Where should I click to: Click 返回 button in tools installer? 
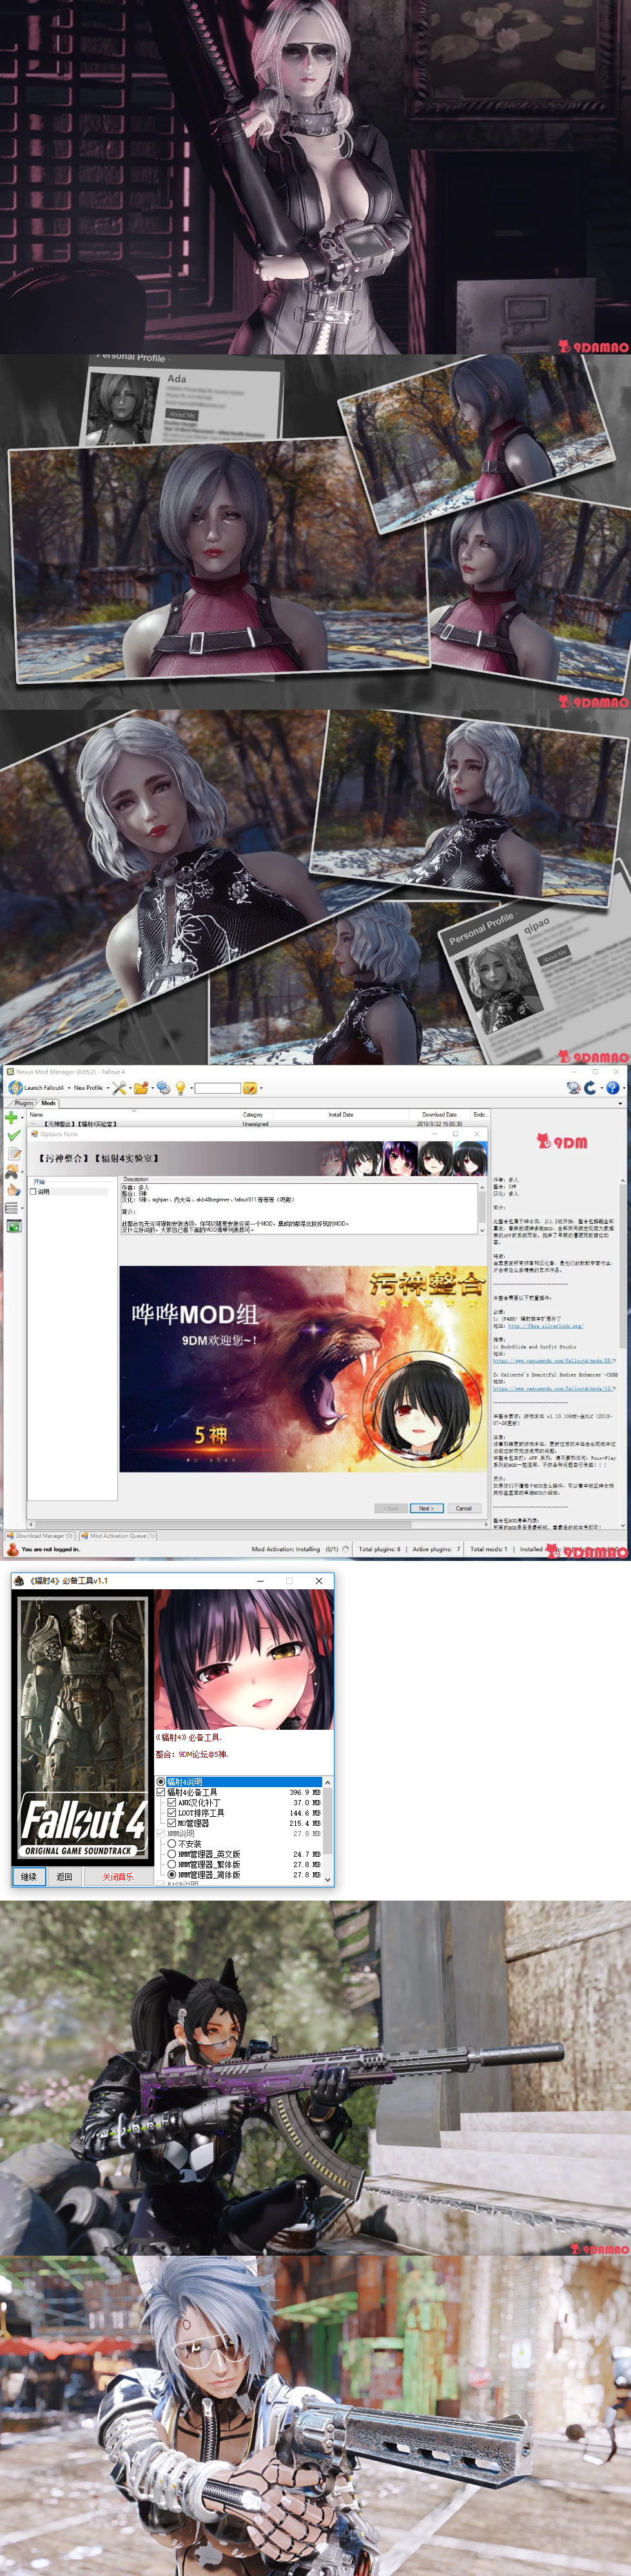click(x=64, y=1877)
